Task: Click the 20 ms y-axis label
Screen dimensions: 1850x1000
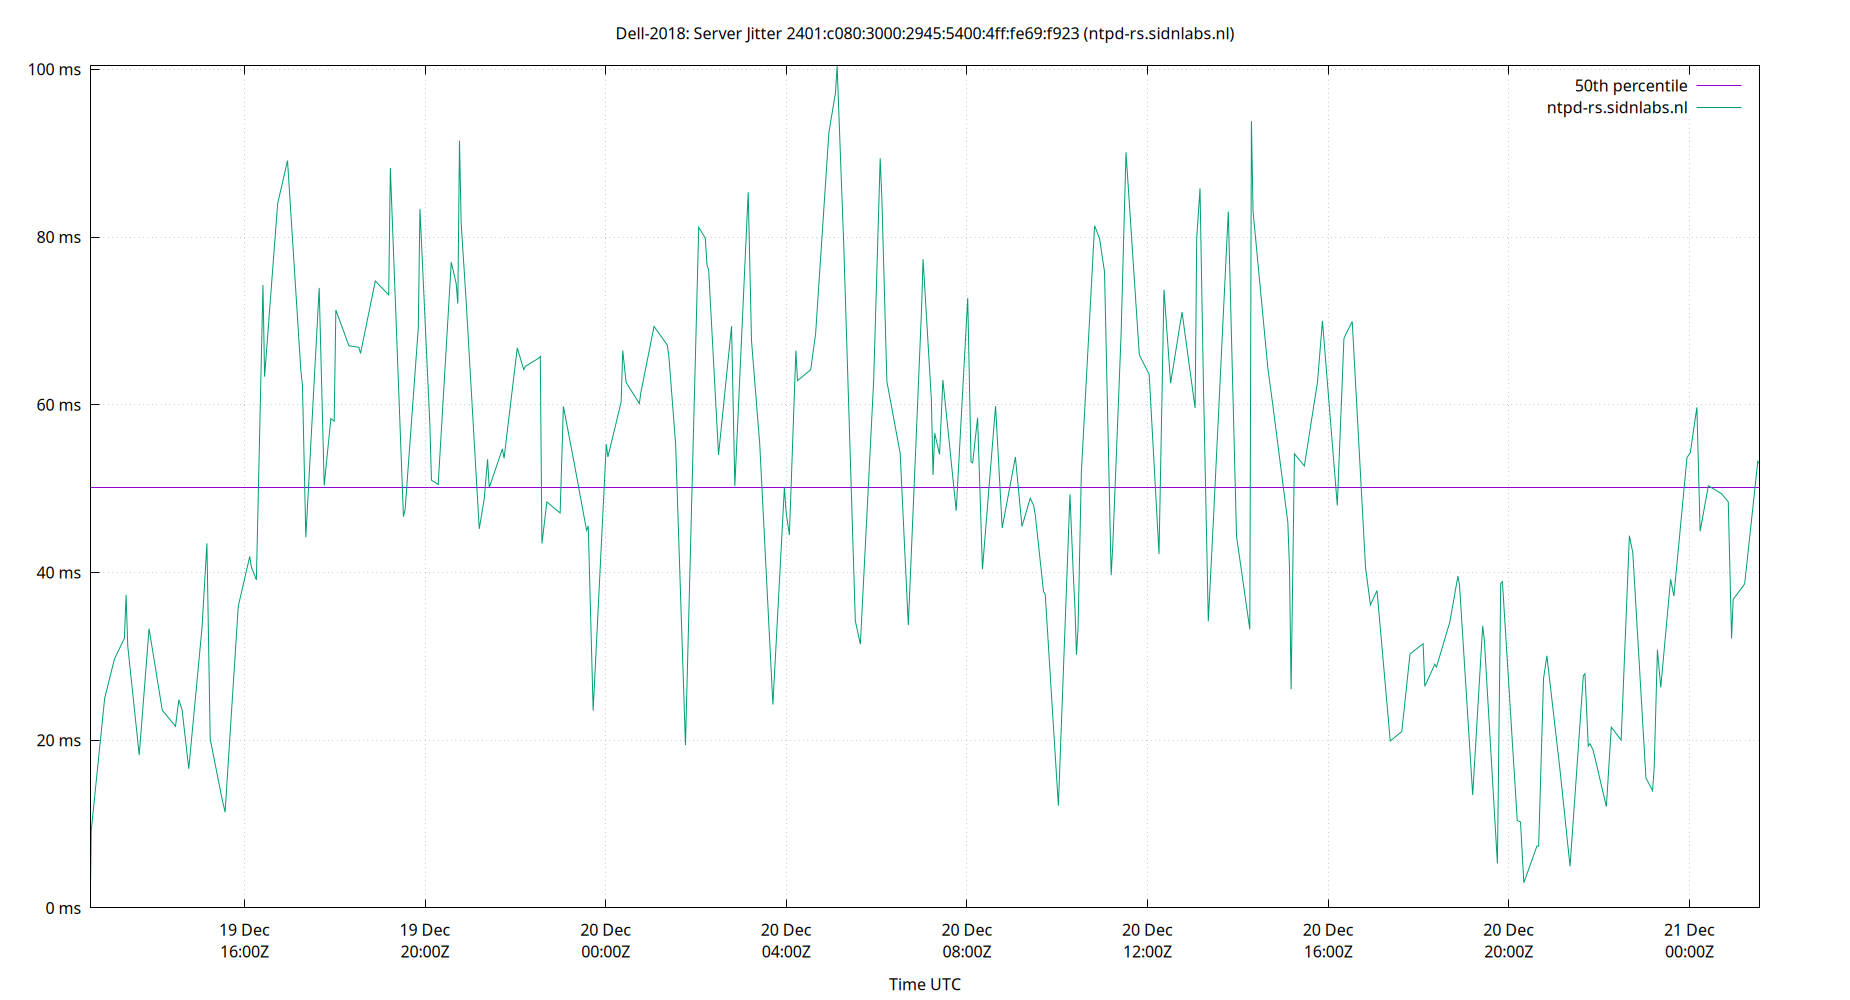Action: 57,740
